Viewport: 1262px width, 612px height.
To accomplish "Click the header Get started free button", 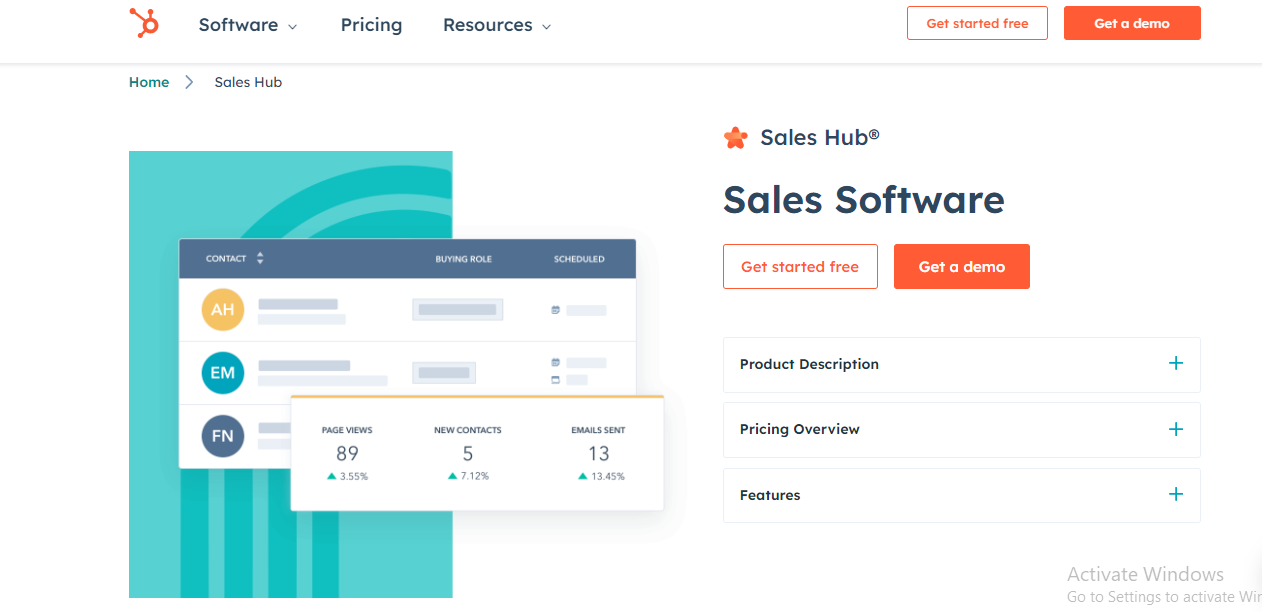I will tap(977, 23).
